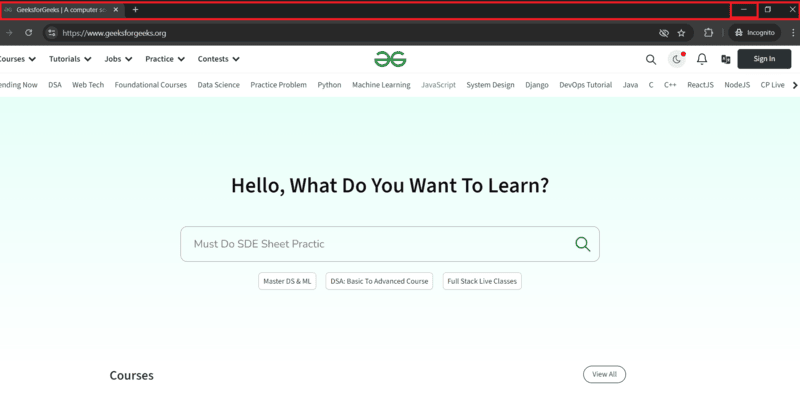Open the Incognito profile button
The height and width of the screenshot is (408, 800).
click(755, 33)
